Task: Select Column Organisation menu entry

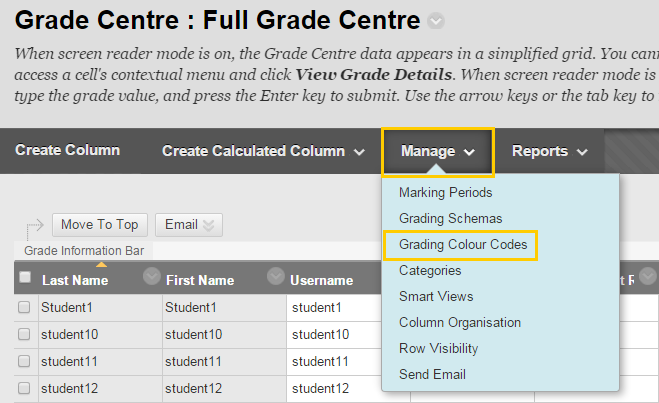Action: click(459, 322)
